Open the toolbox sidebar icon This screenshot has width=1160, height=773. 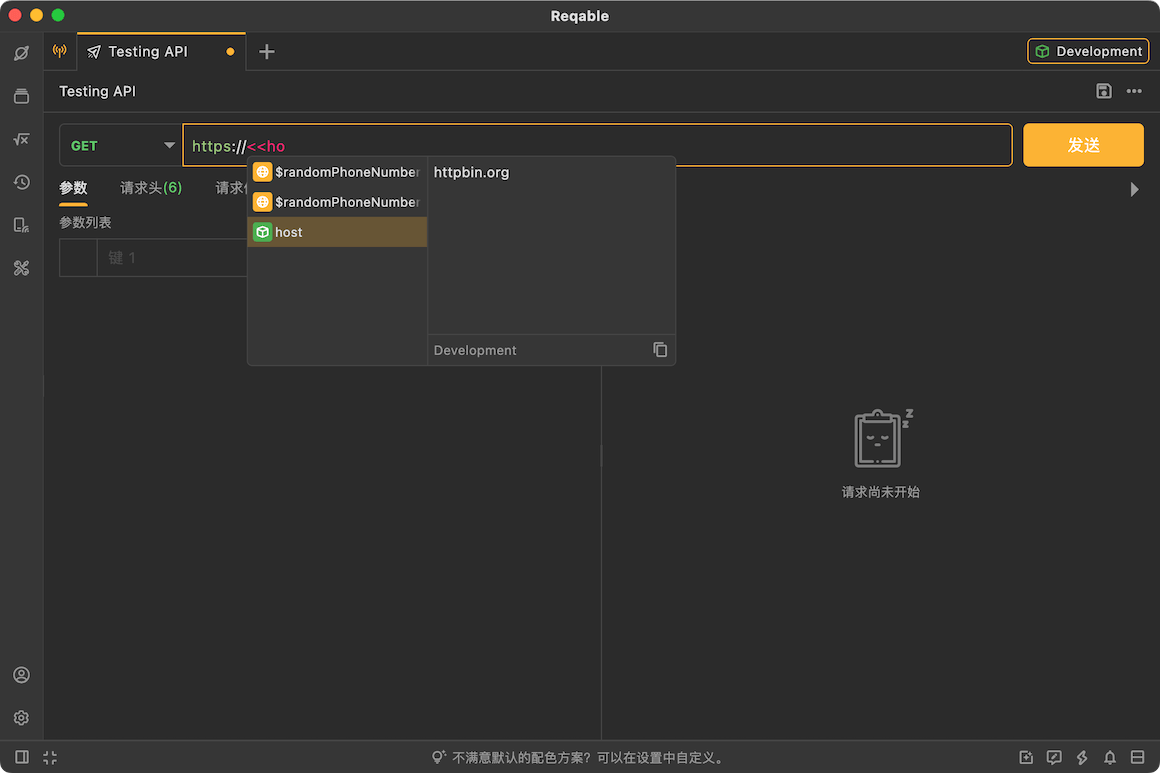tap(21, 268)
